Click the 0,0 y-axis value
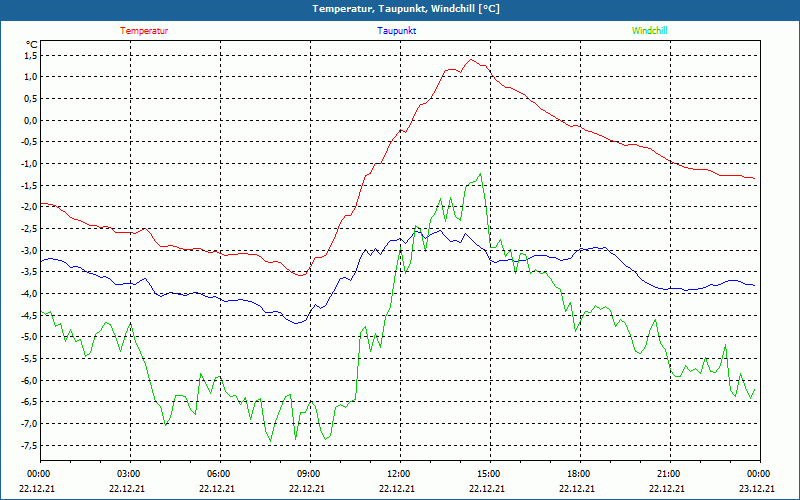This screenshot has width=800, height=500. [30, 120]
